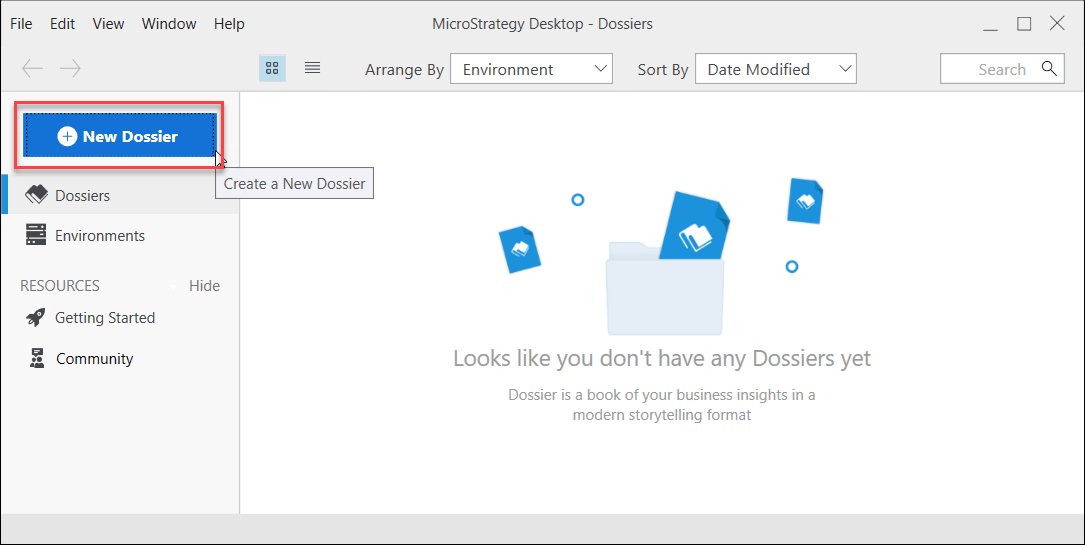Click the Dossiers stacked-books icon

[x=36, y=195]
